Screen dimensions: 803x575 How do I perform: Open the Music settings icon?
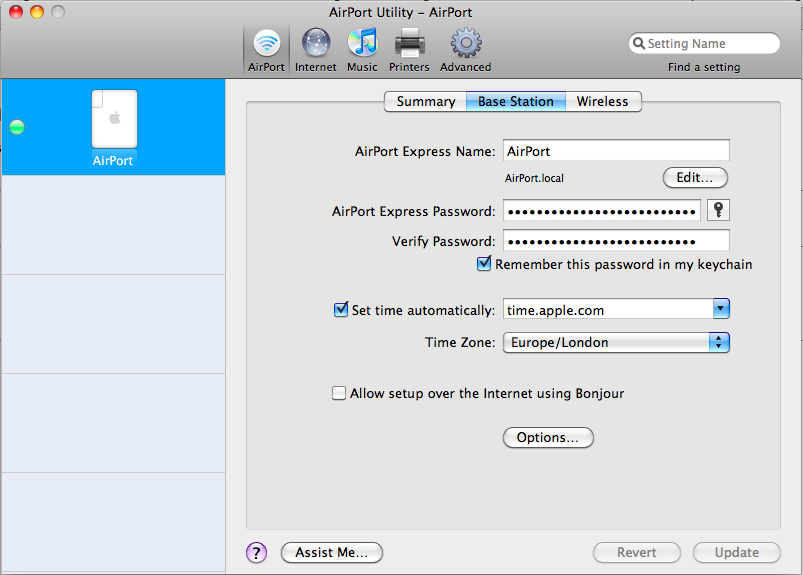coord(362,50)
